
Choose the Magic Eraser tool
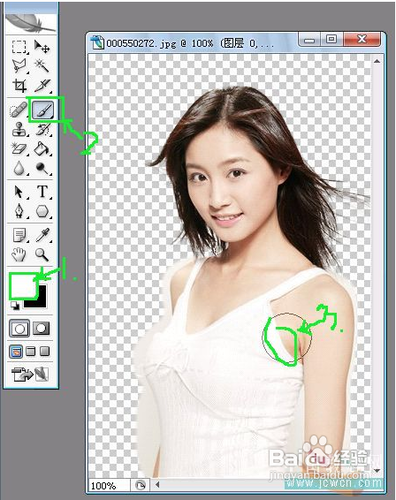coord(19,148)
